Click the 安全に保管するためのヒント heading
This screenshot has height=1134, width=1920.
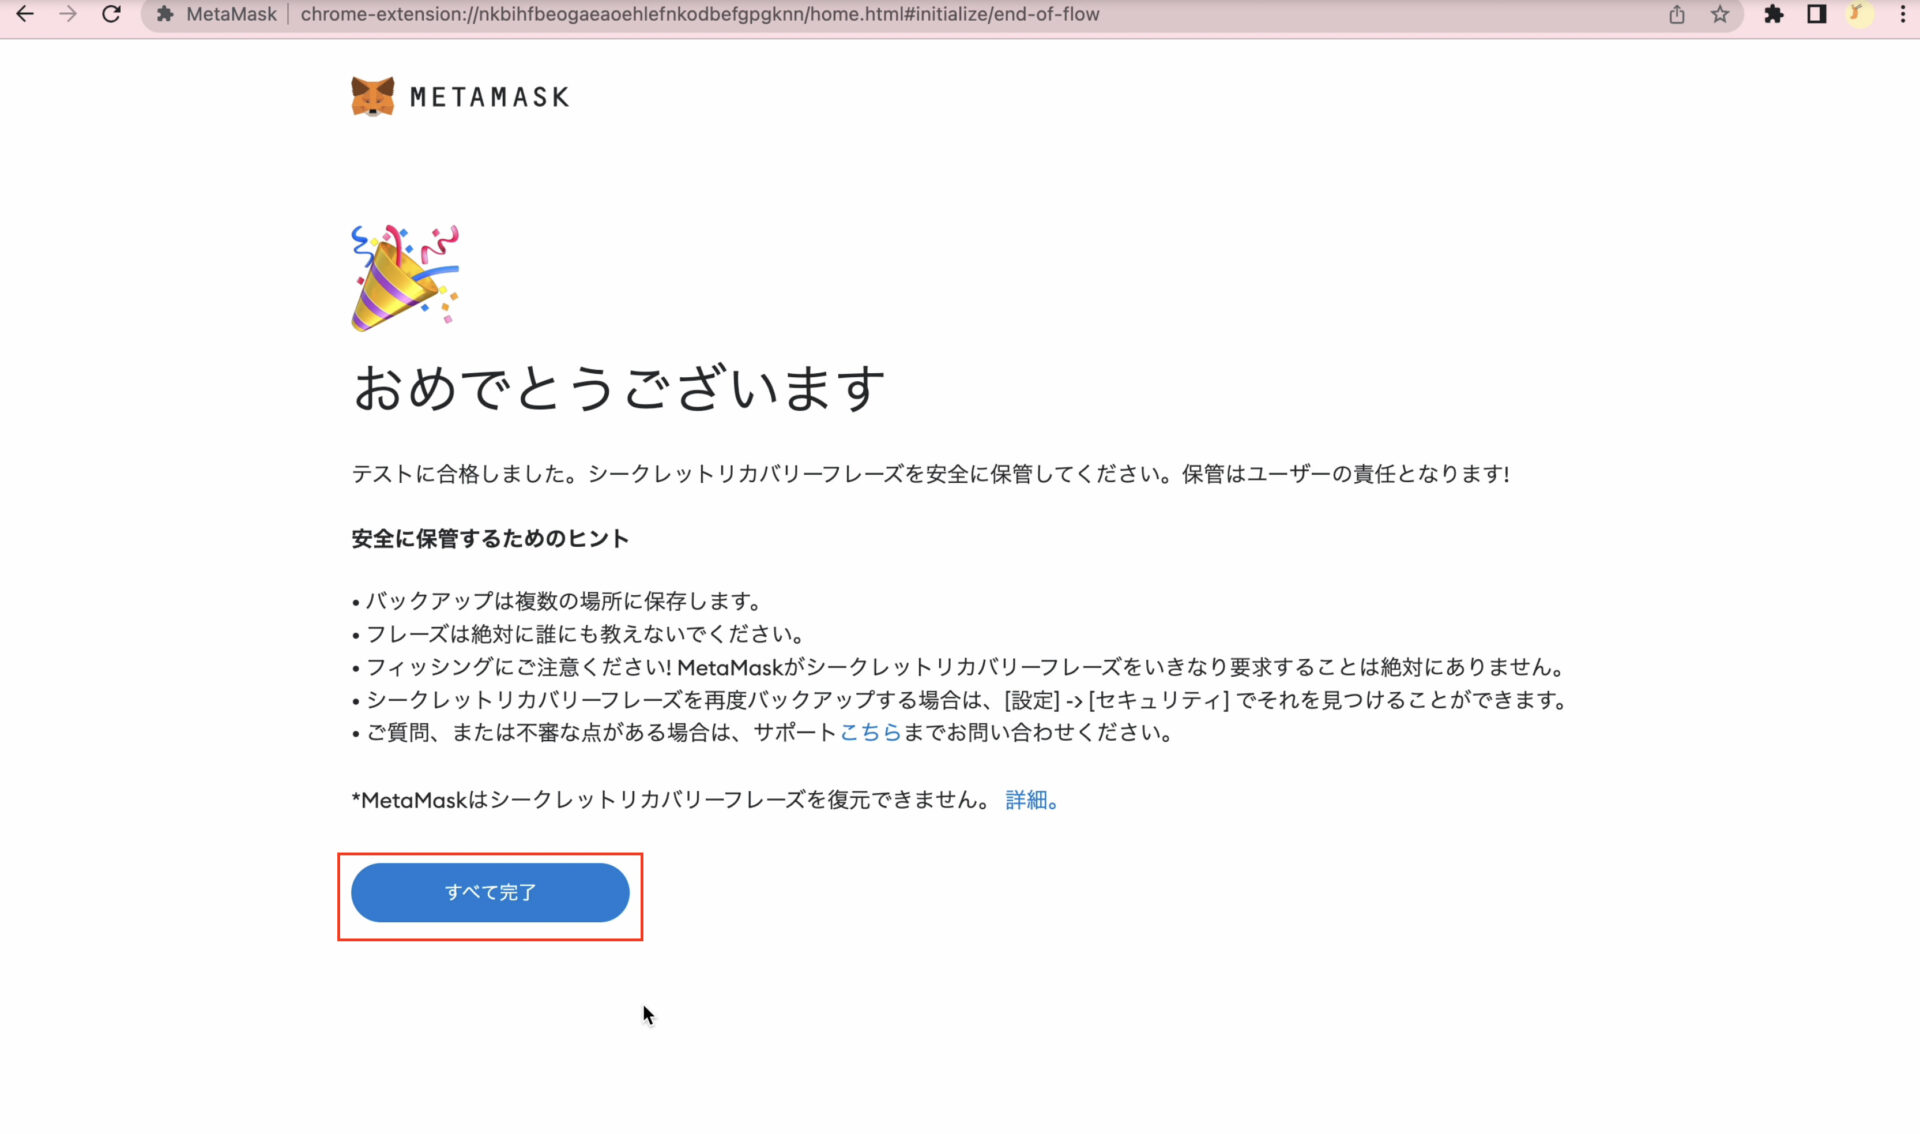click(490, 538)
